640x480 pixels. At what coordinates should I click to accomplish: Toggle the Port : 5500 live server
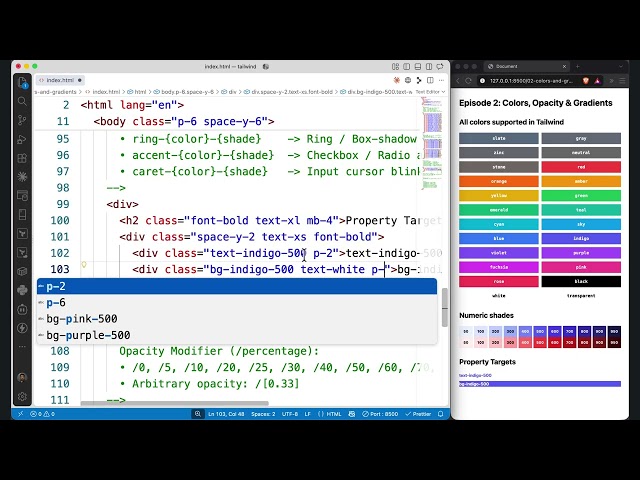coord(380,414)
